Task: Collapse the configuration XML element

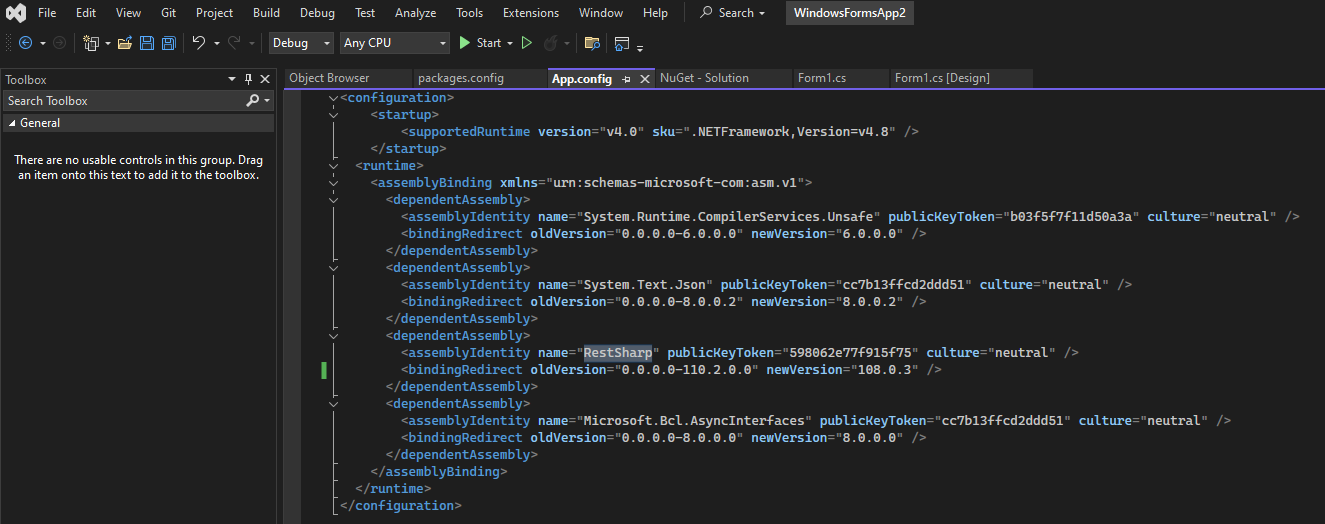Action: tap(333, 98)
